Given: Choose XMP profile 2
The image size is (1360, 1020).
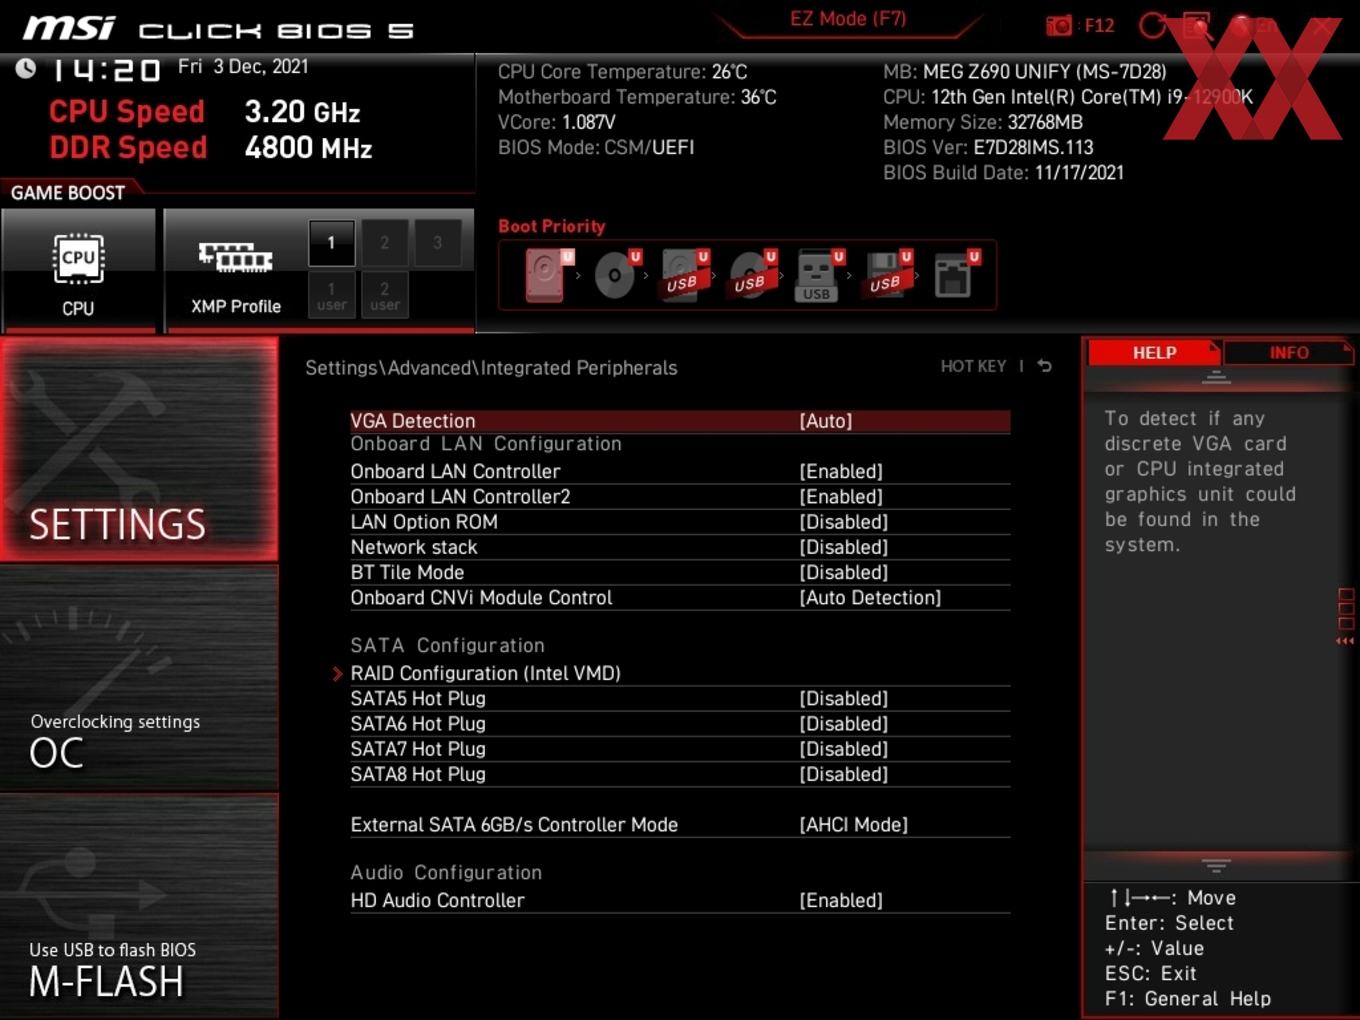Looking at the screenshot, I should coord(384,243).
